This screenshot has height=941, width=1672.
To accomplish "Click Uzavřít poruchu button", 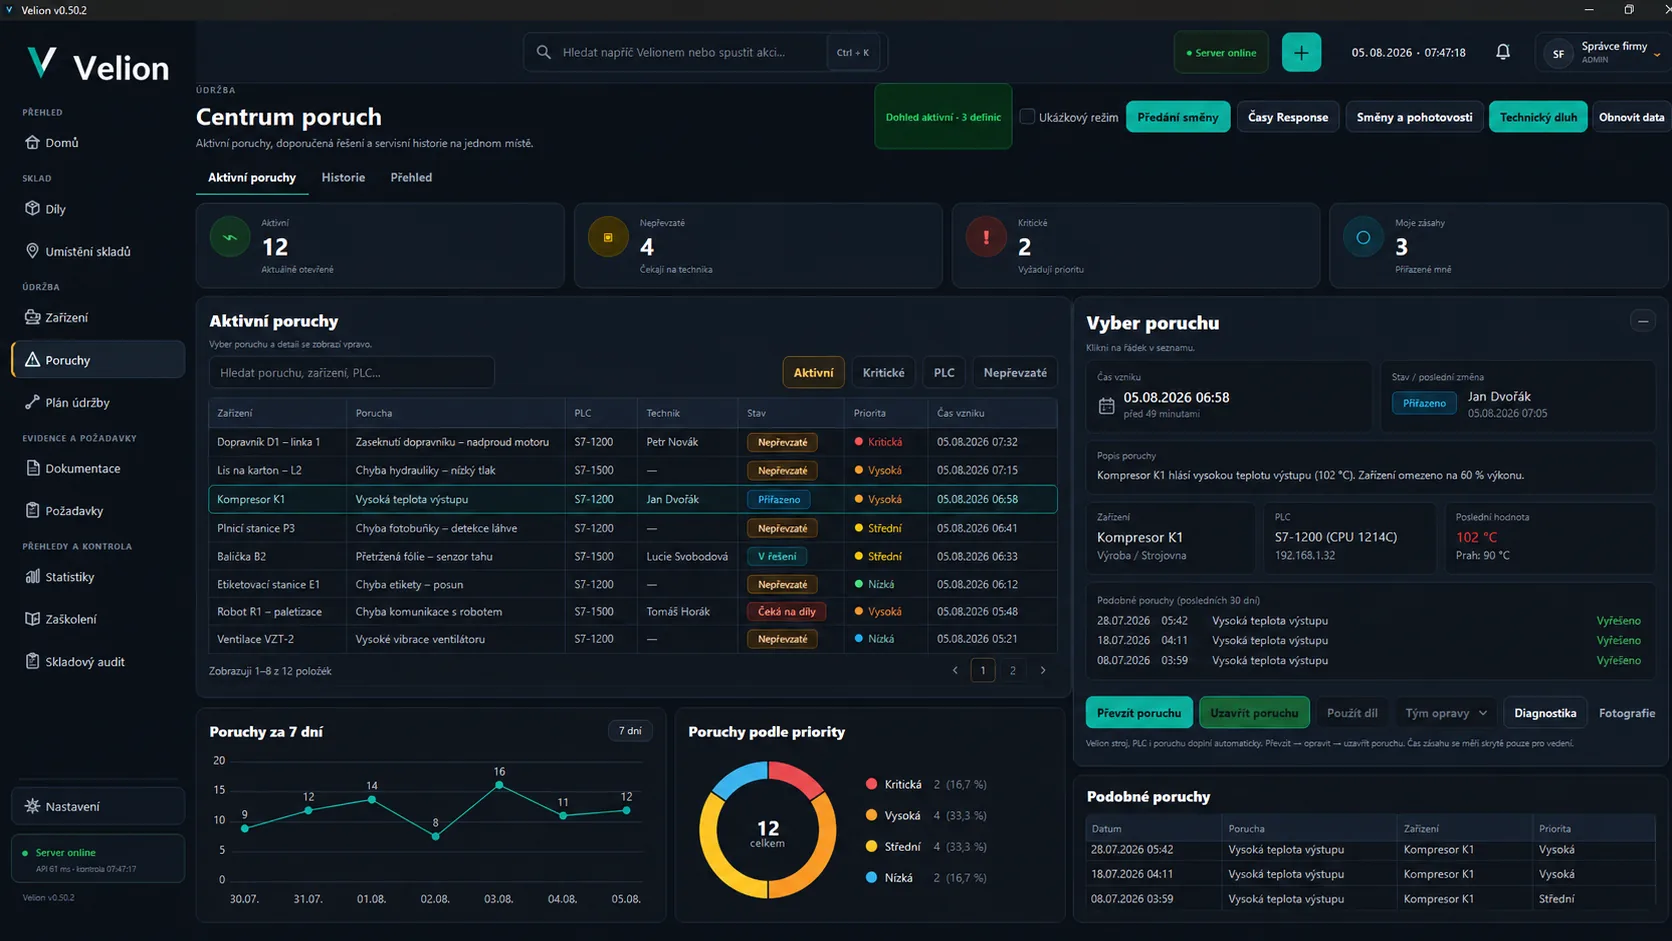I will (x=1254, y=713).
